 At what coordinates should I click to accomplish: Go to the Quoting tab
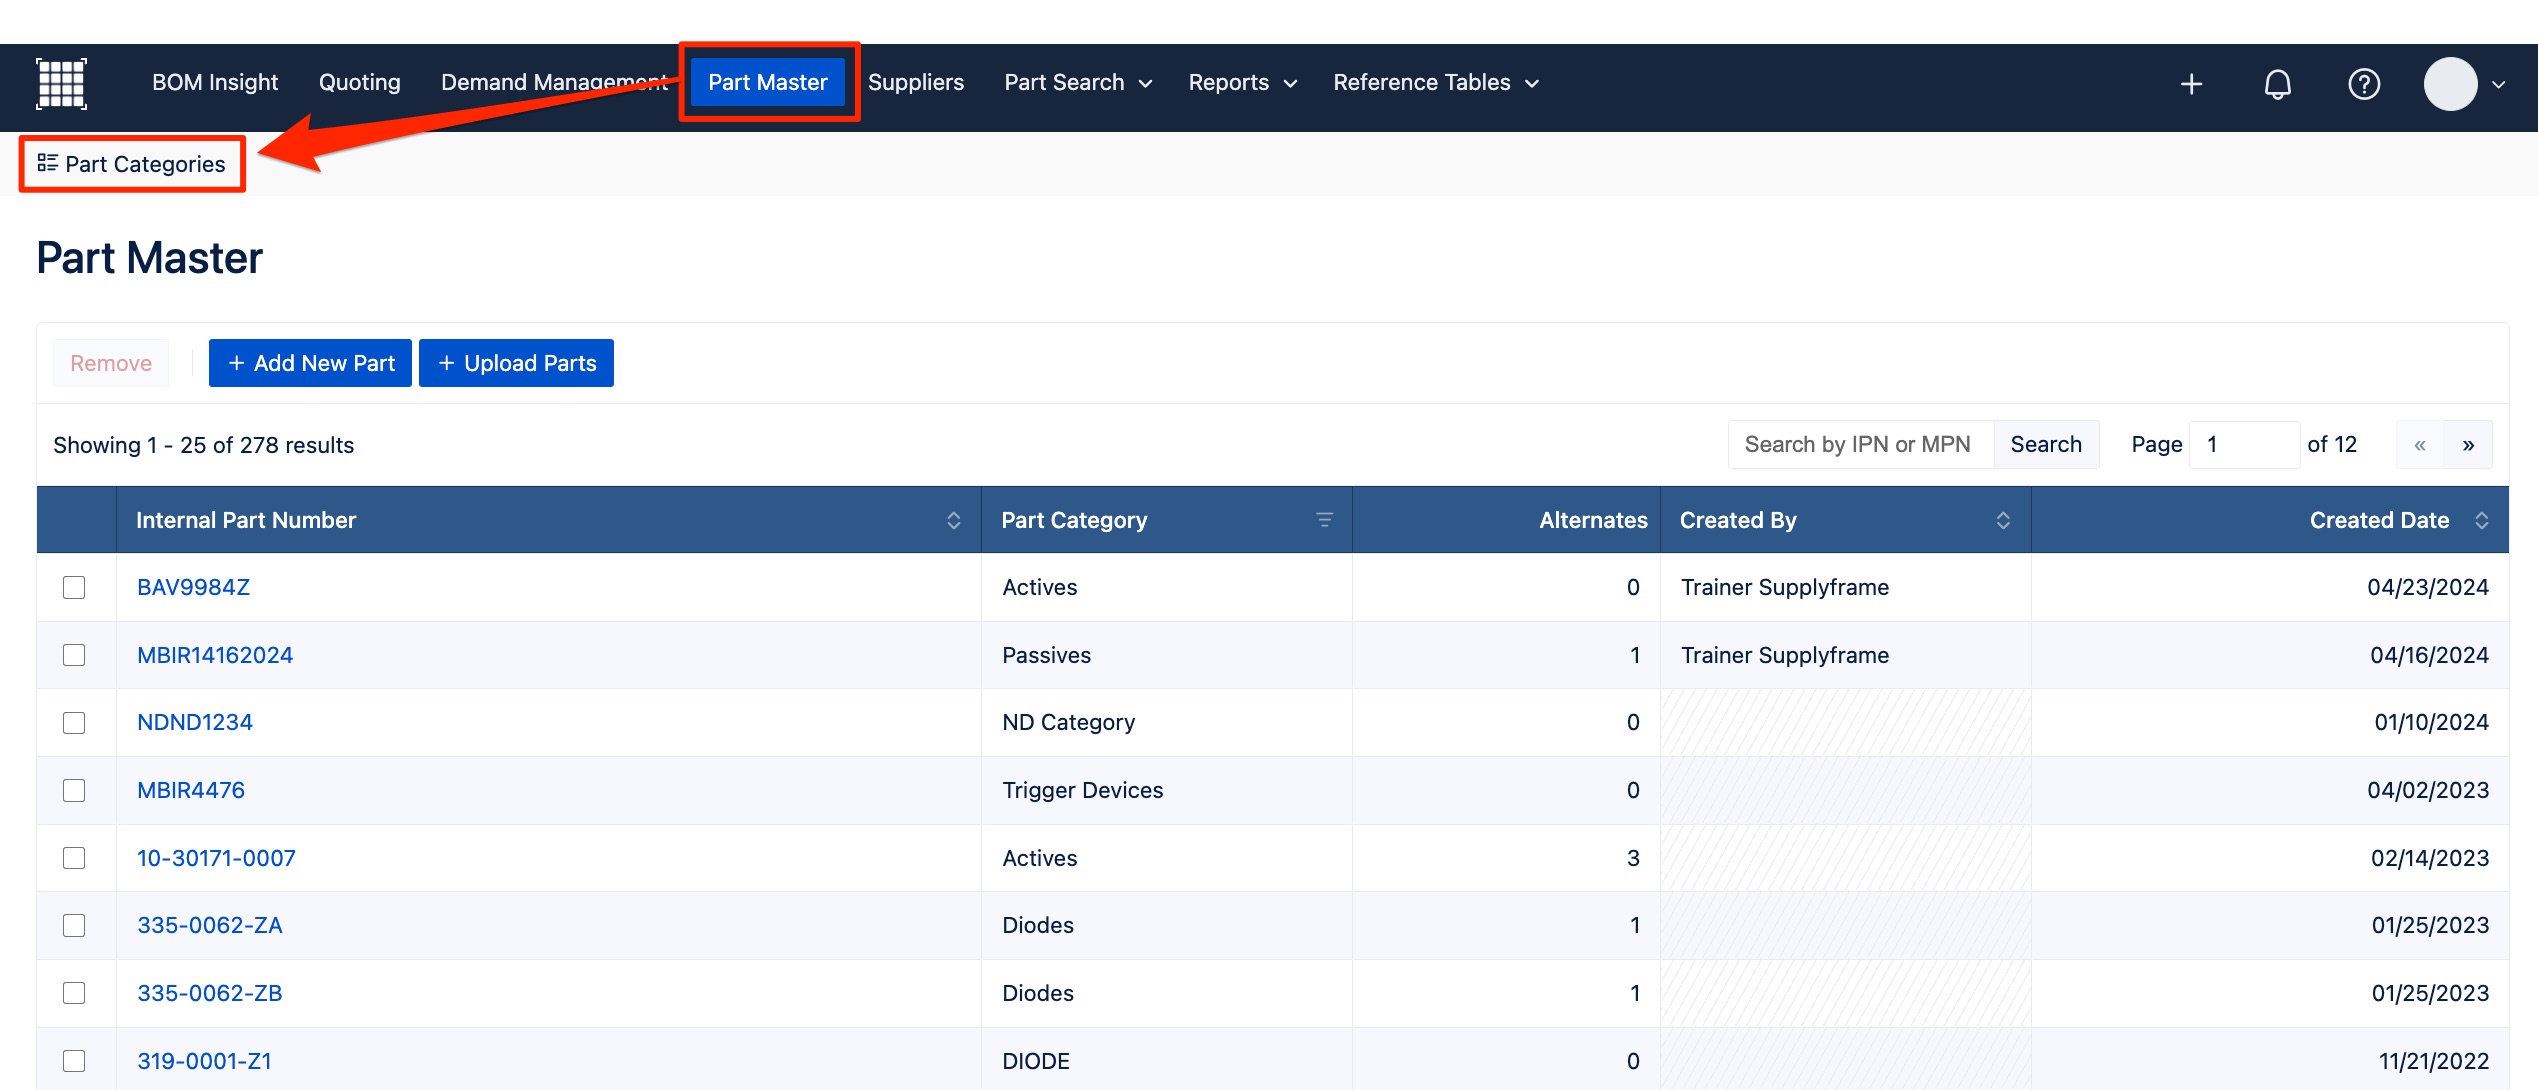coord(360,83)
